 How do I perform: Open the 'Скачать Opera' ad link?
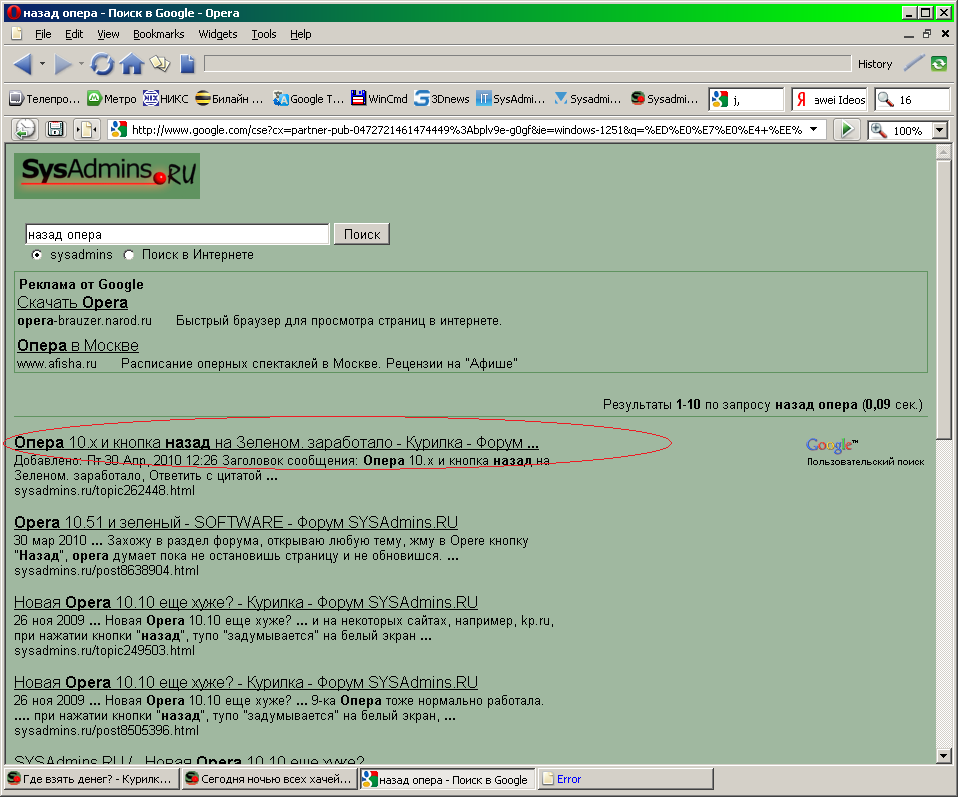click(x=72, y=303)
